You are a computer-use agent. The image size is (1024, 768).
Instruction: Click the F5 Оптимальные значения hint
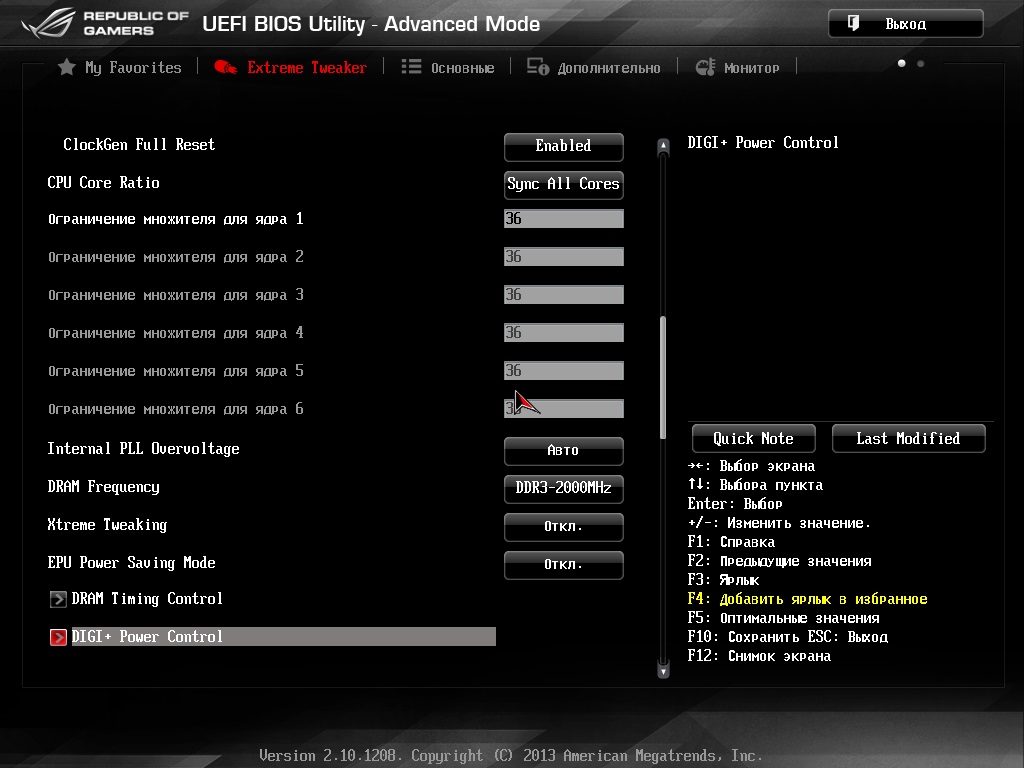point(783,618)
